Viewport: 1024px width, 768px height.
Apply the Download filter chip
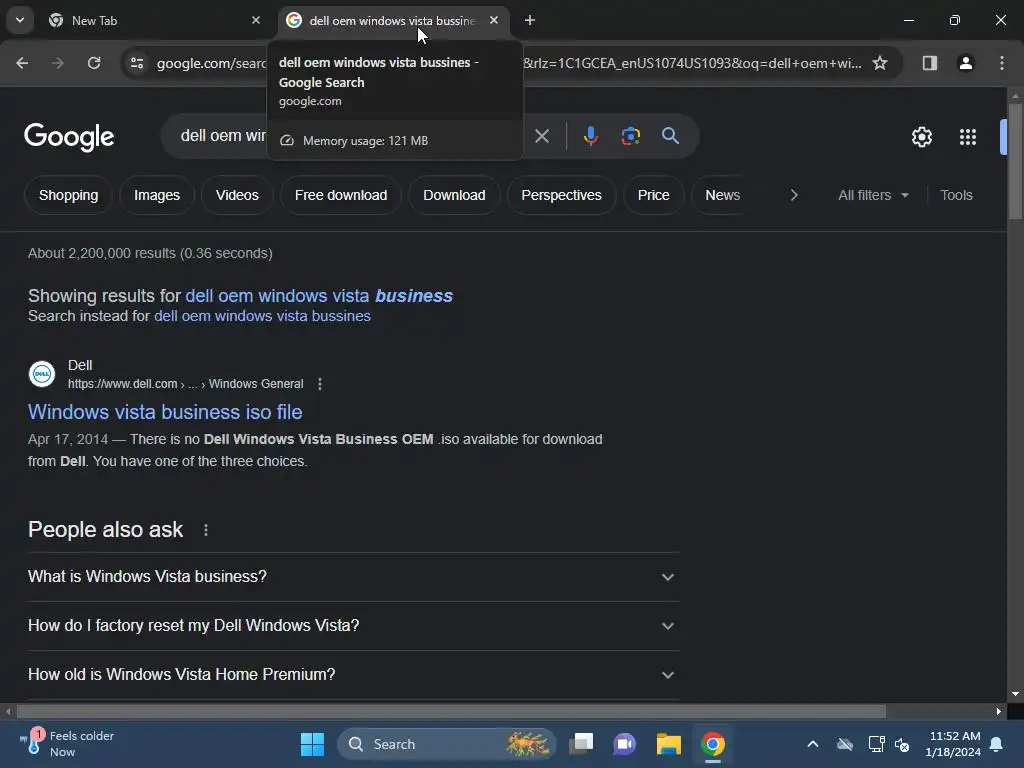tap(454, 195)
